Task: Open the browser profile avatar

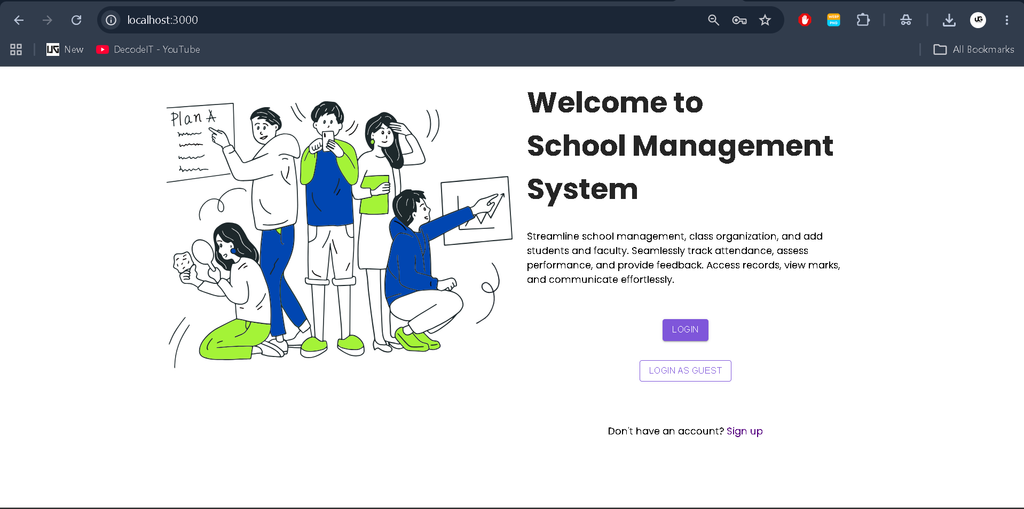Action: (978, 20)
